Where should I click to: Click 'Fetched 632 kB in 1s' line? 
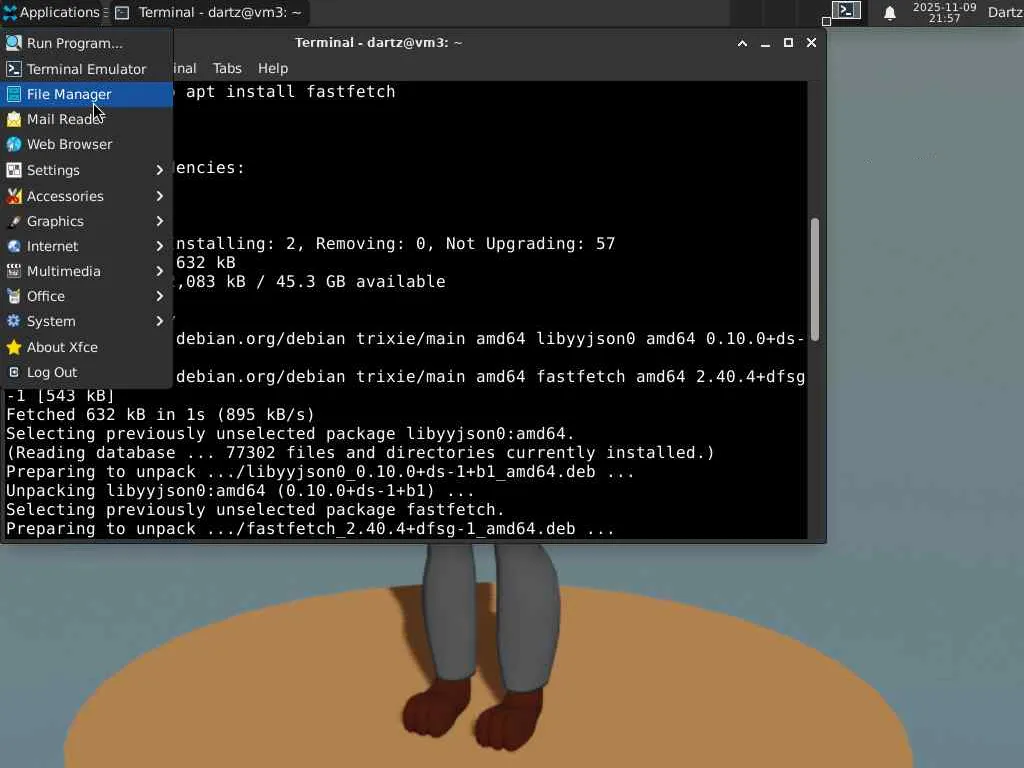coord(161,415)
